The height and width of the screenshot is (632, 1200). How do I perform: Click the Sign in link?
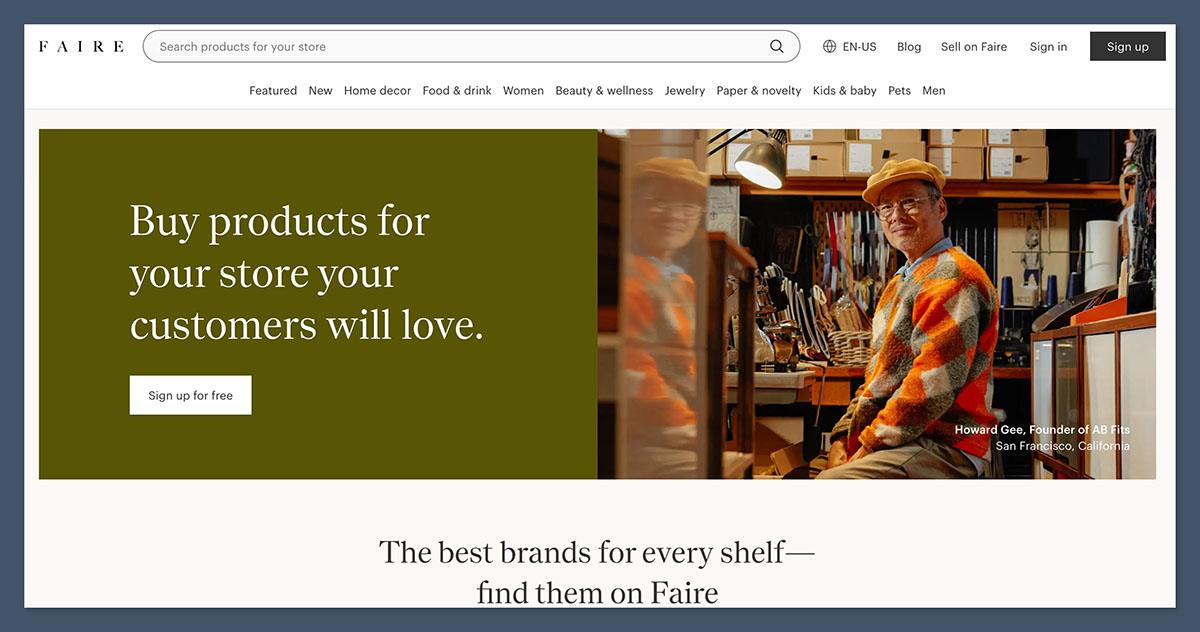pos(1048,47)
